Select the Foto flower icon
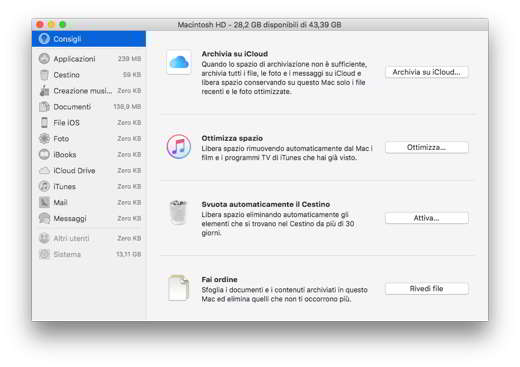This screenshot has height=367, width=520. 44,138
